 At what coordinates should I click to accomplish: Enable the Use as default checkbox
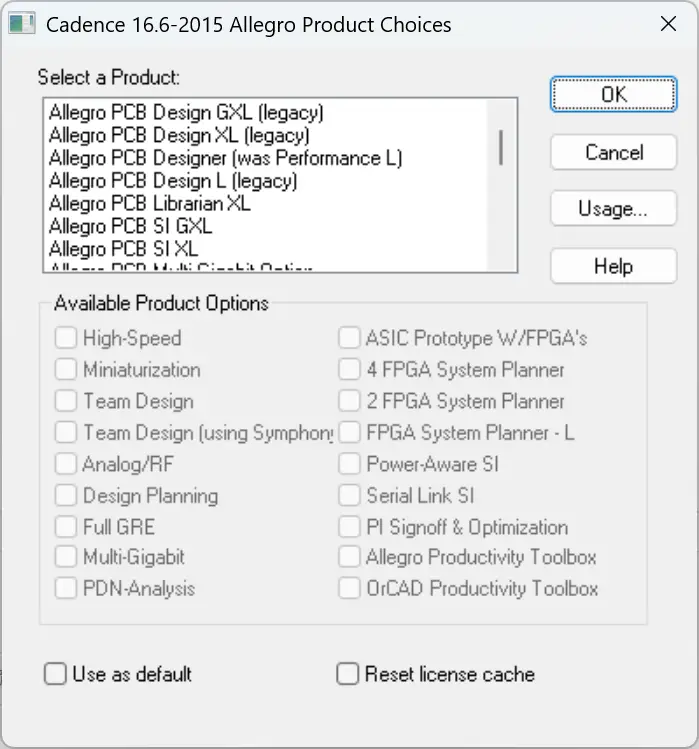(55, 674)
